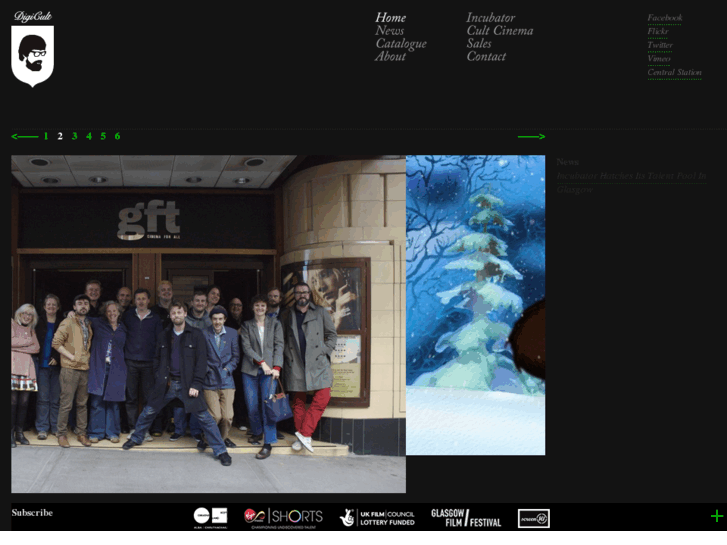Open the Virgin Media Shorts logo
This screenshot has height=545, width=727.
(x=283, y=518)
